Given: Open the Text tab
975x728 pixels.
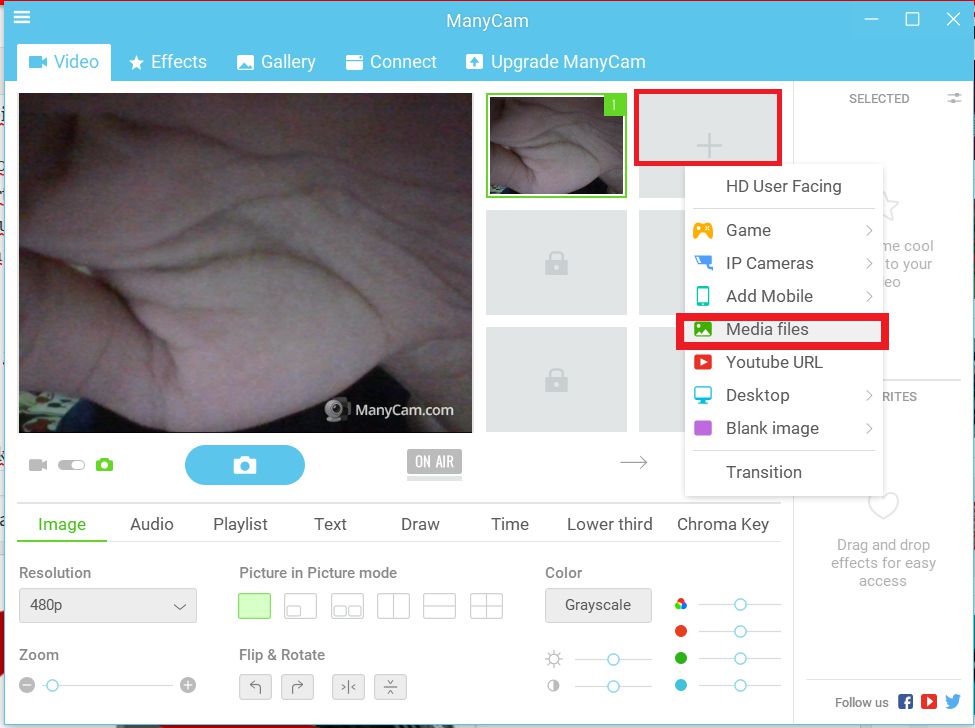Looking at the screenshot, I should point(330,524).
